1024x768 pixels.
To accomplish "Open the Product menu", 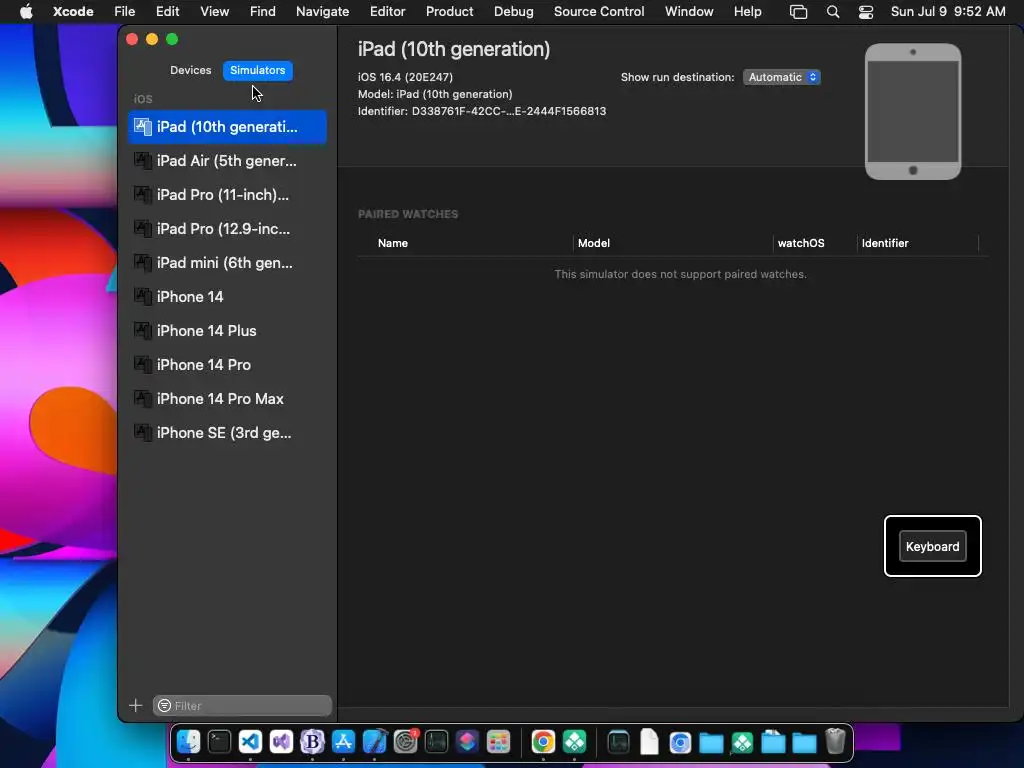I will coord(449,12).
